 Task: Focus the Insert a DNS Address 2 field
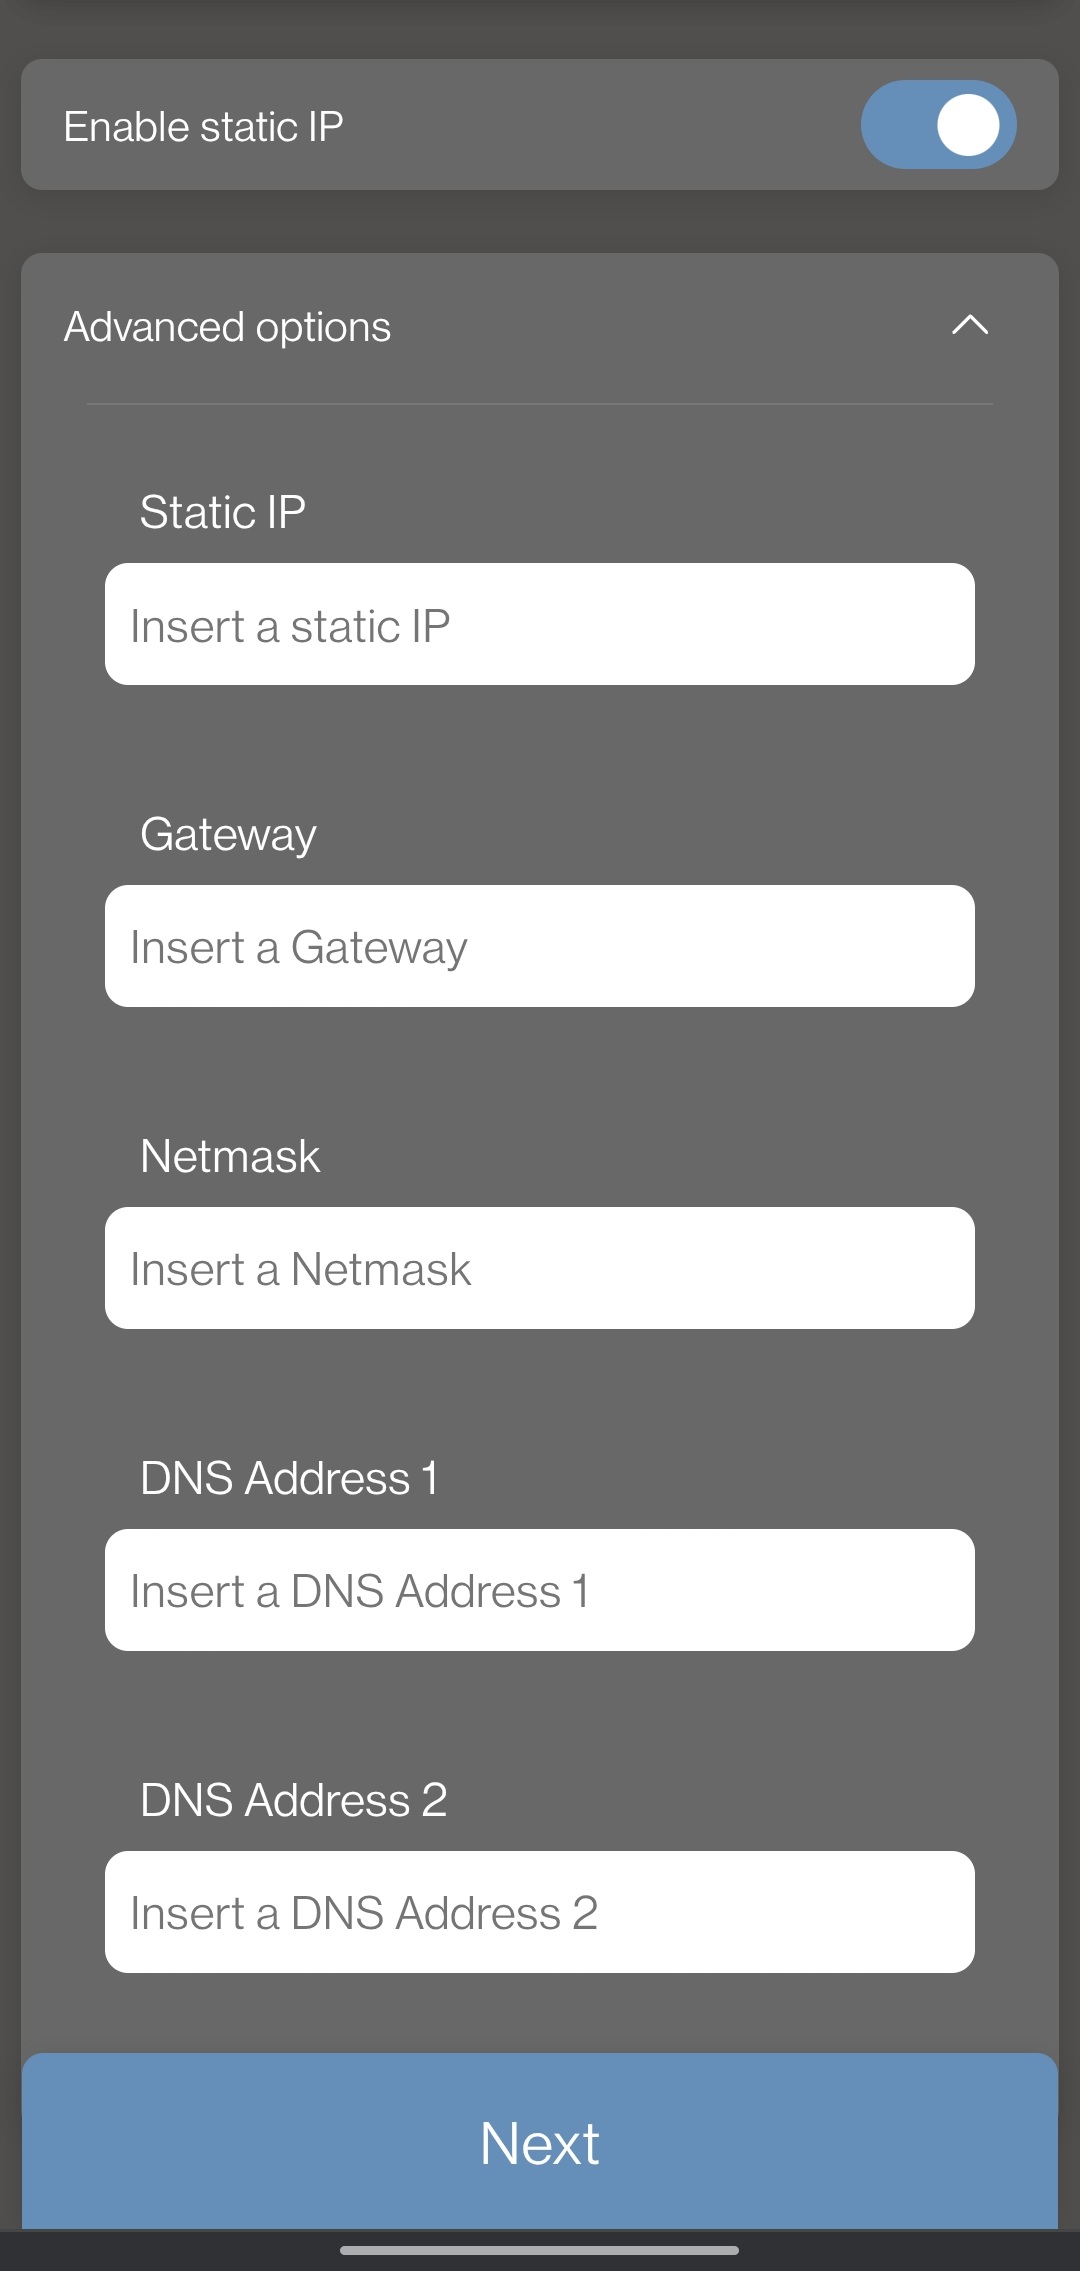click(540, 1912)
